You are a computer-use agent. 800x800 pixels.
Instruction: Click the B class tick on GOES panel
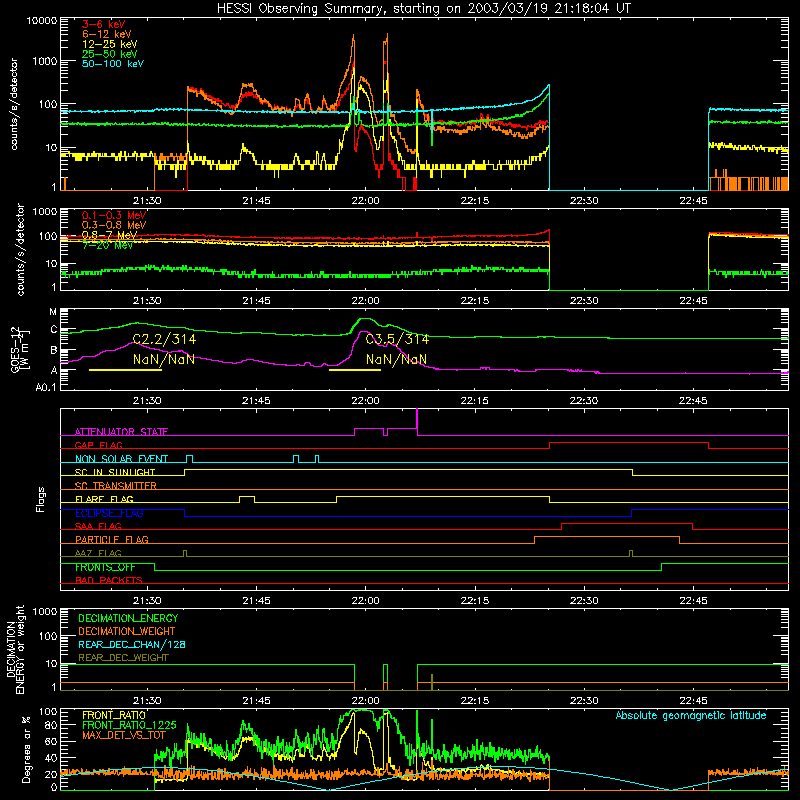coord(54,351)
